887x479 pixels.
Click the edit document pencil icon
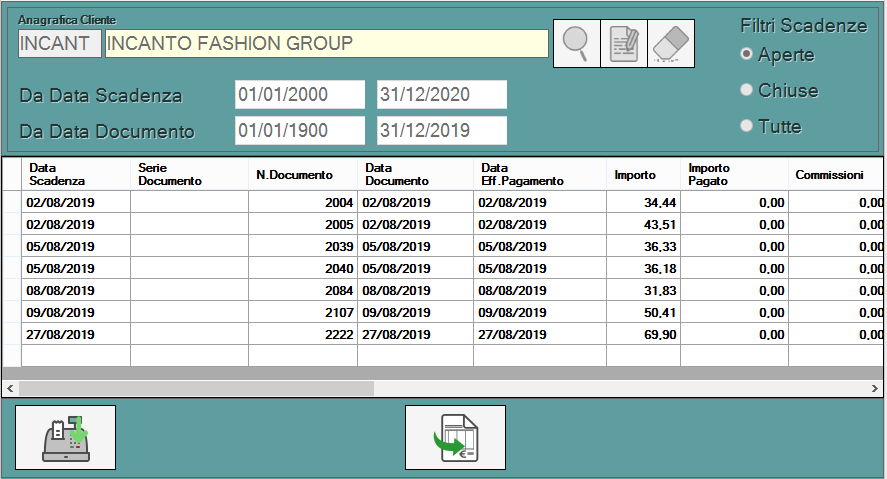[x=624, y=43]
